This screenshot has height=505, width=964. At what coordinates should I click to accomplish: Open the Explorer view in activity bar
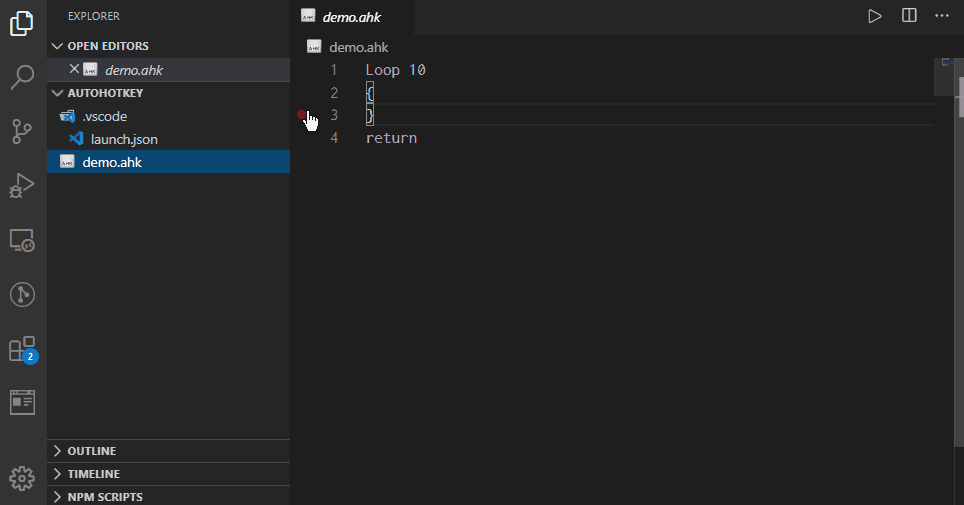pyautogui.click(x=23, y=24)
